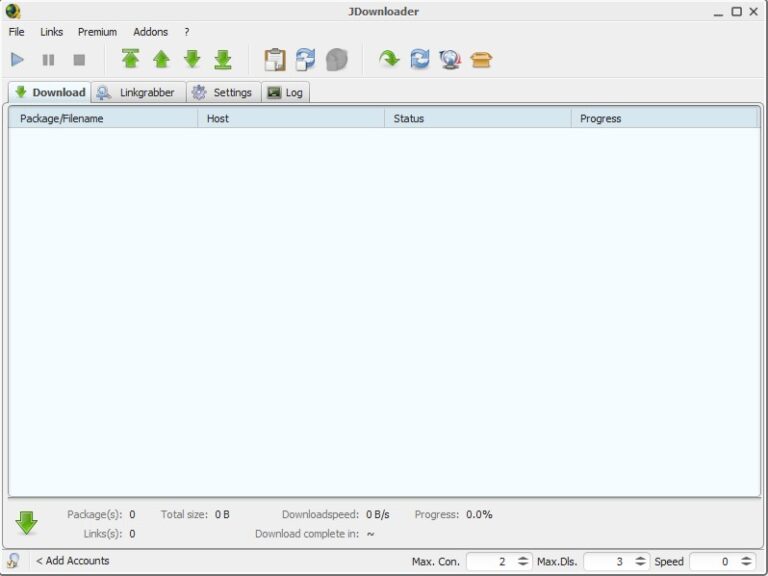768x576 pixels.
Task: Click the reconnect toggle icon next to clipboard
Action: click(306, 60)
